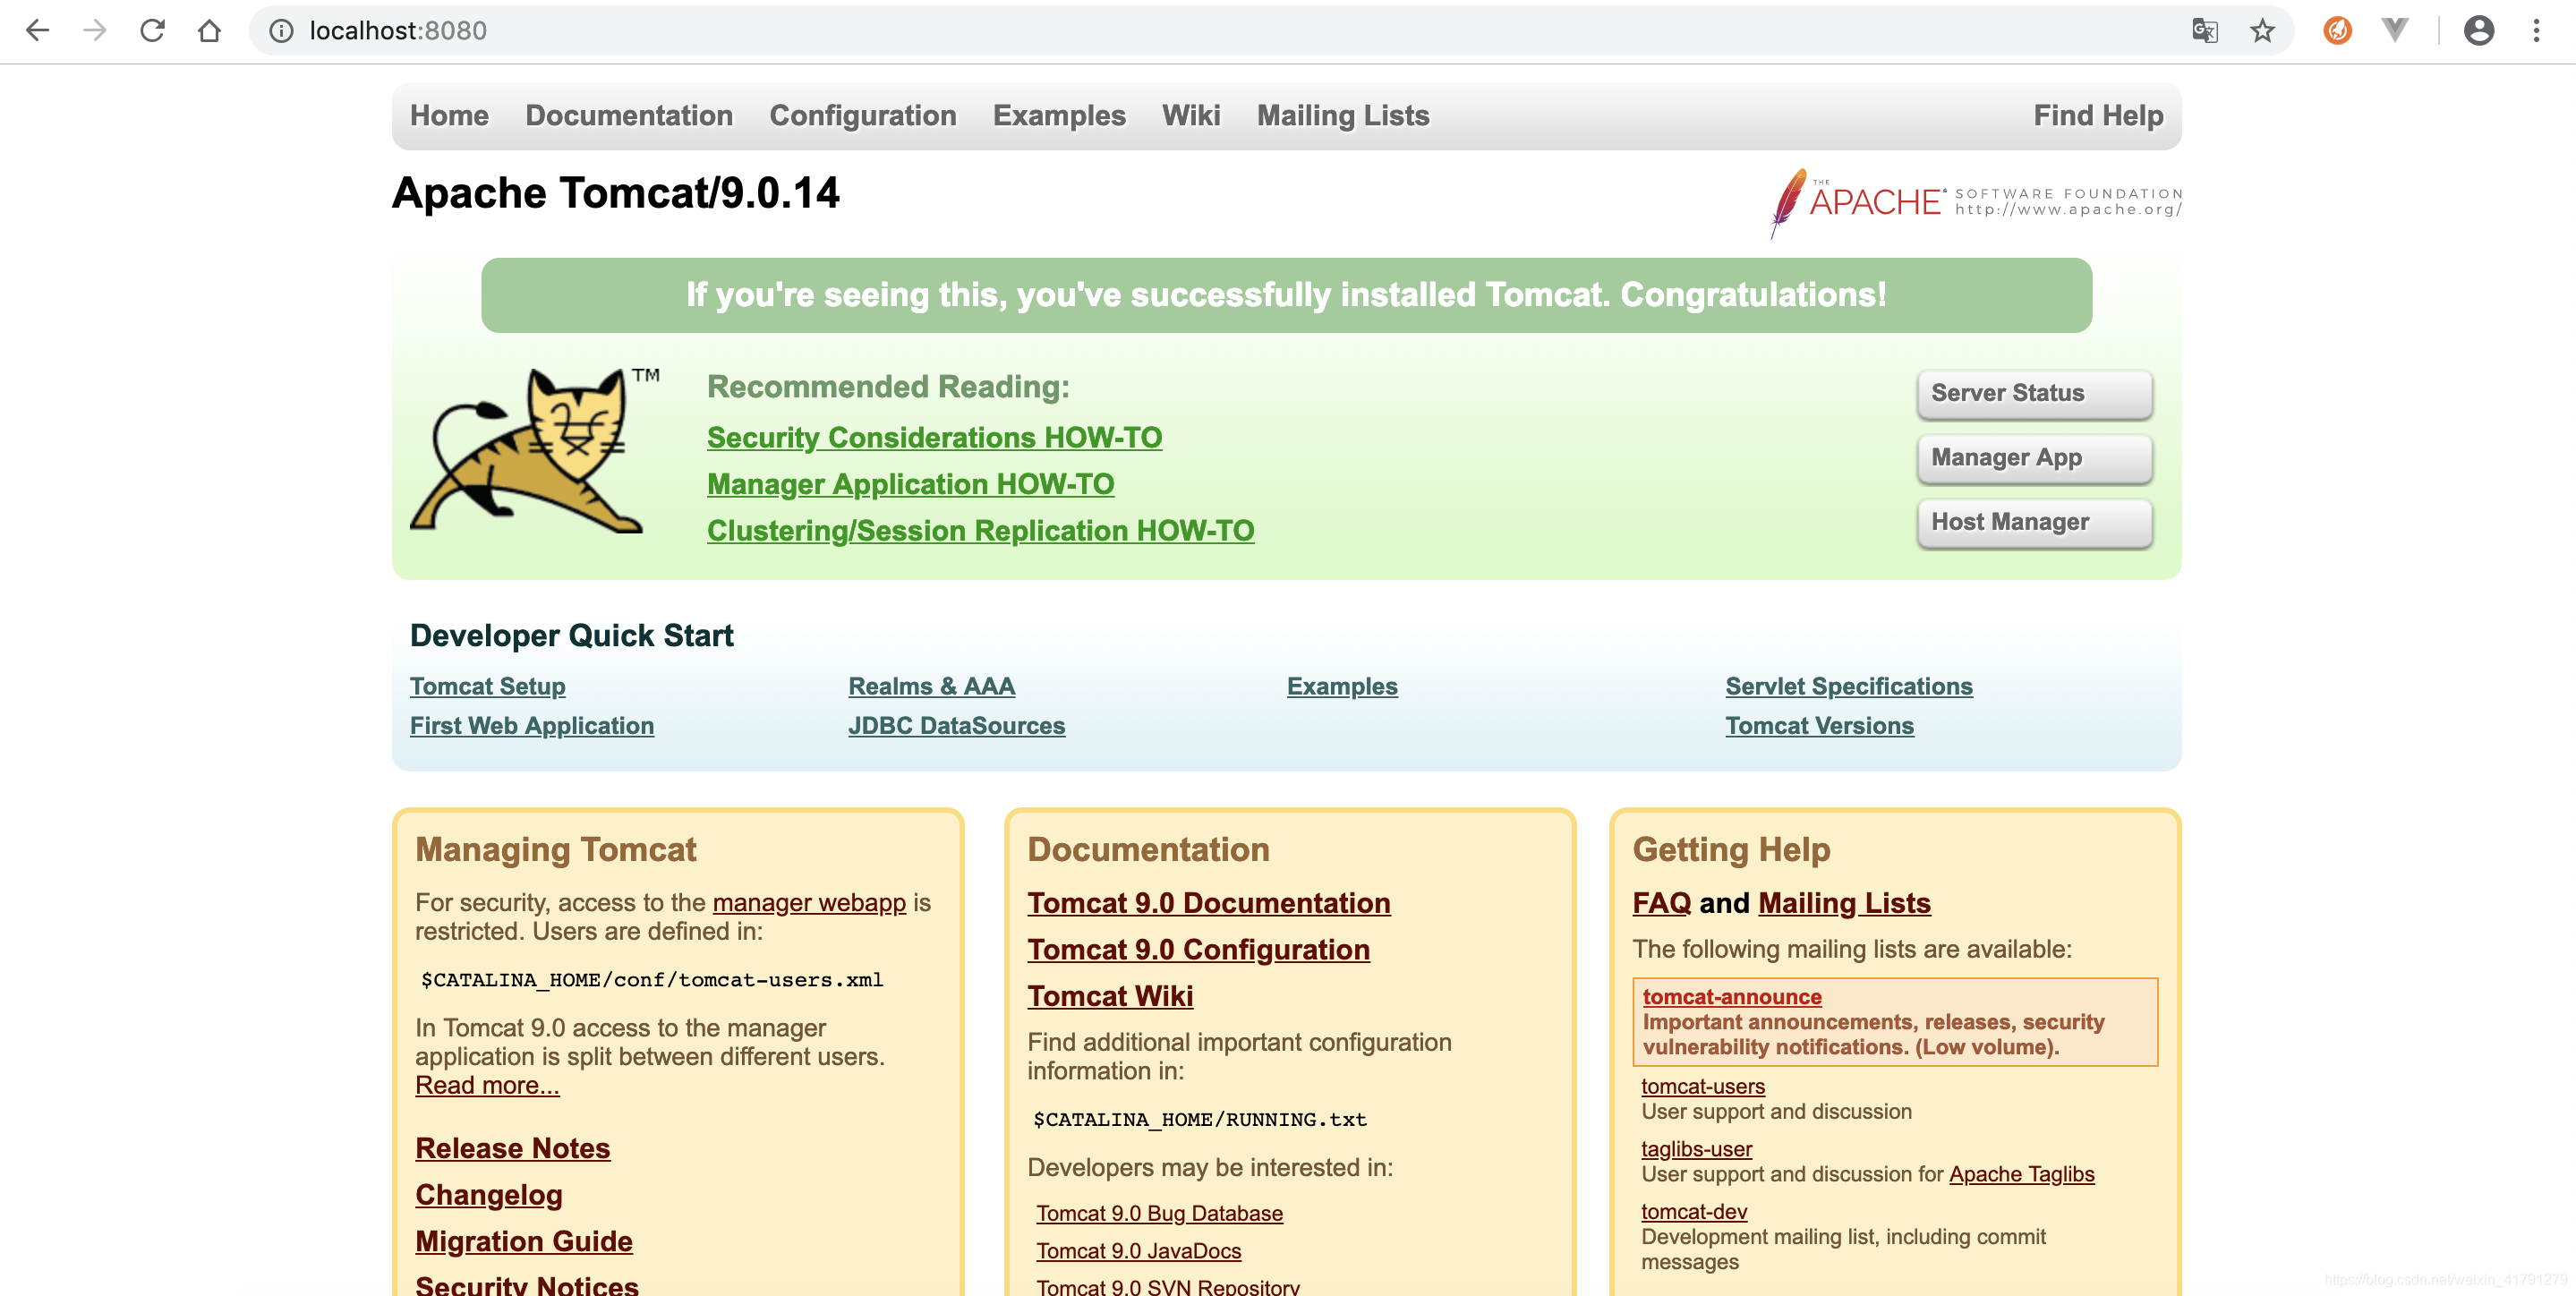The image size is (2576, 1296).
Task: Bookmark this page with the star icon
Action: (2262, 31)
